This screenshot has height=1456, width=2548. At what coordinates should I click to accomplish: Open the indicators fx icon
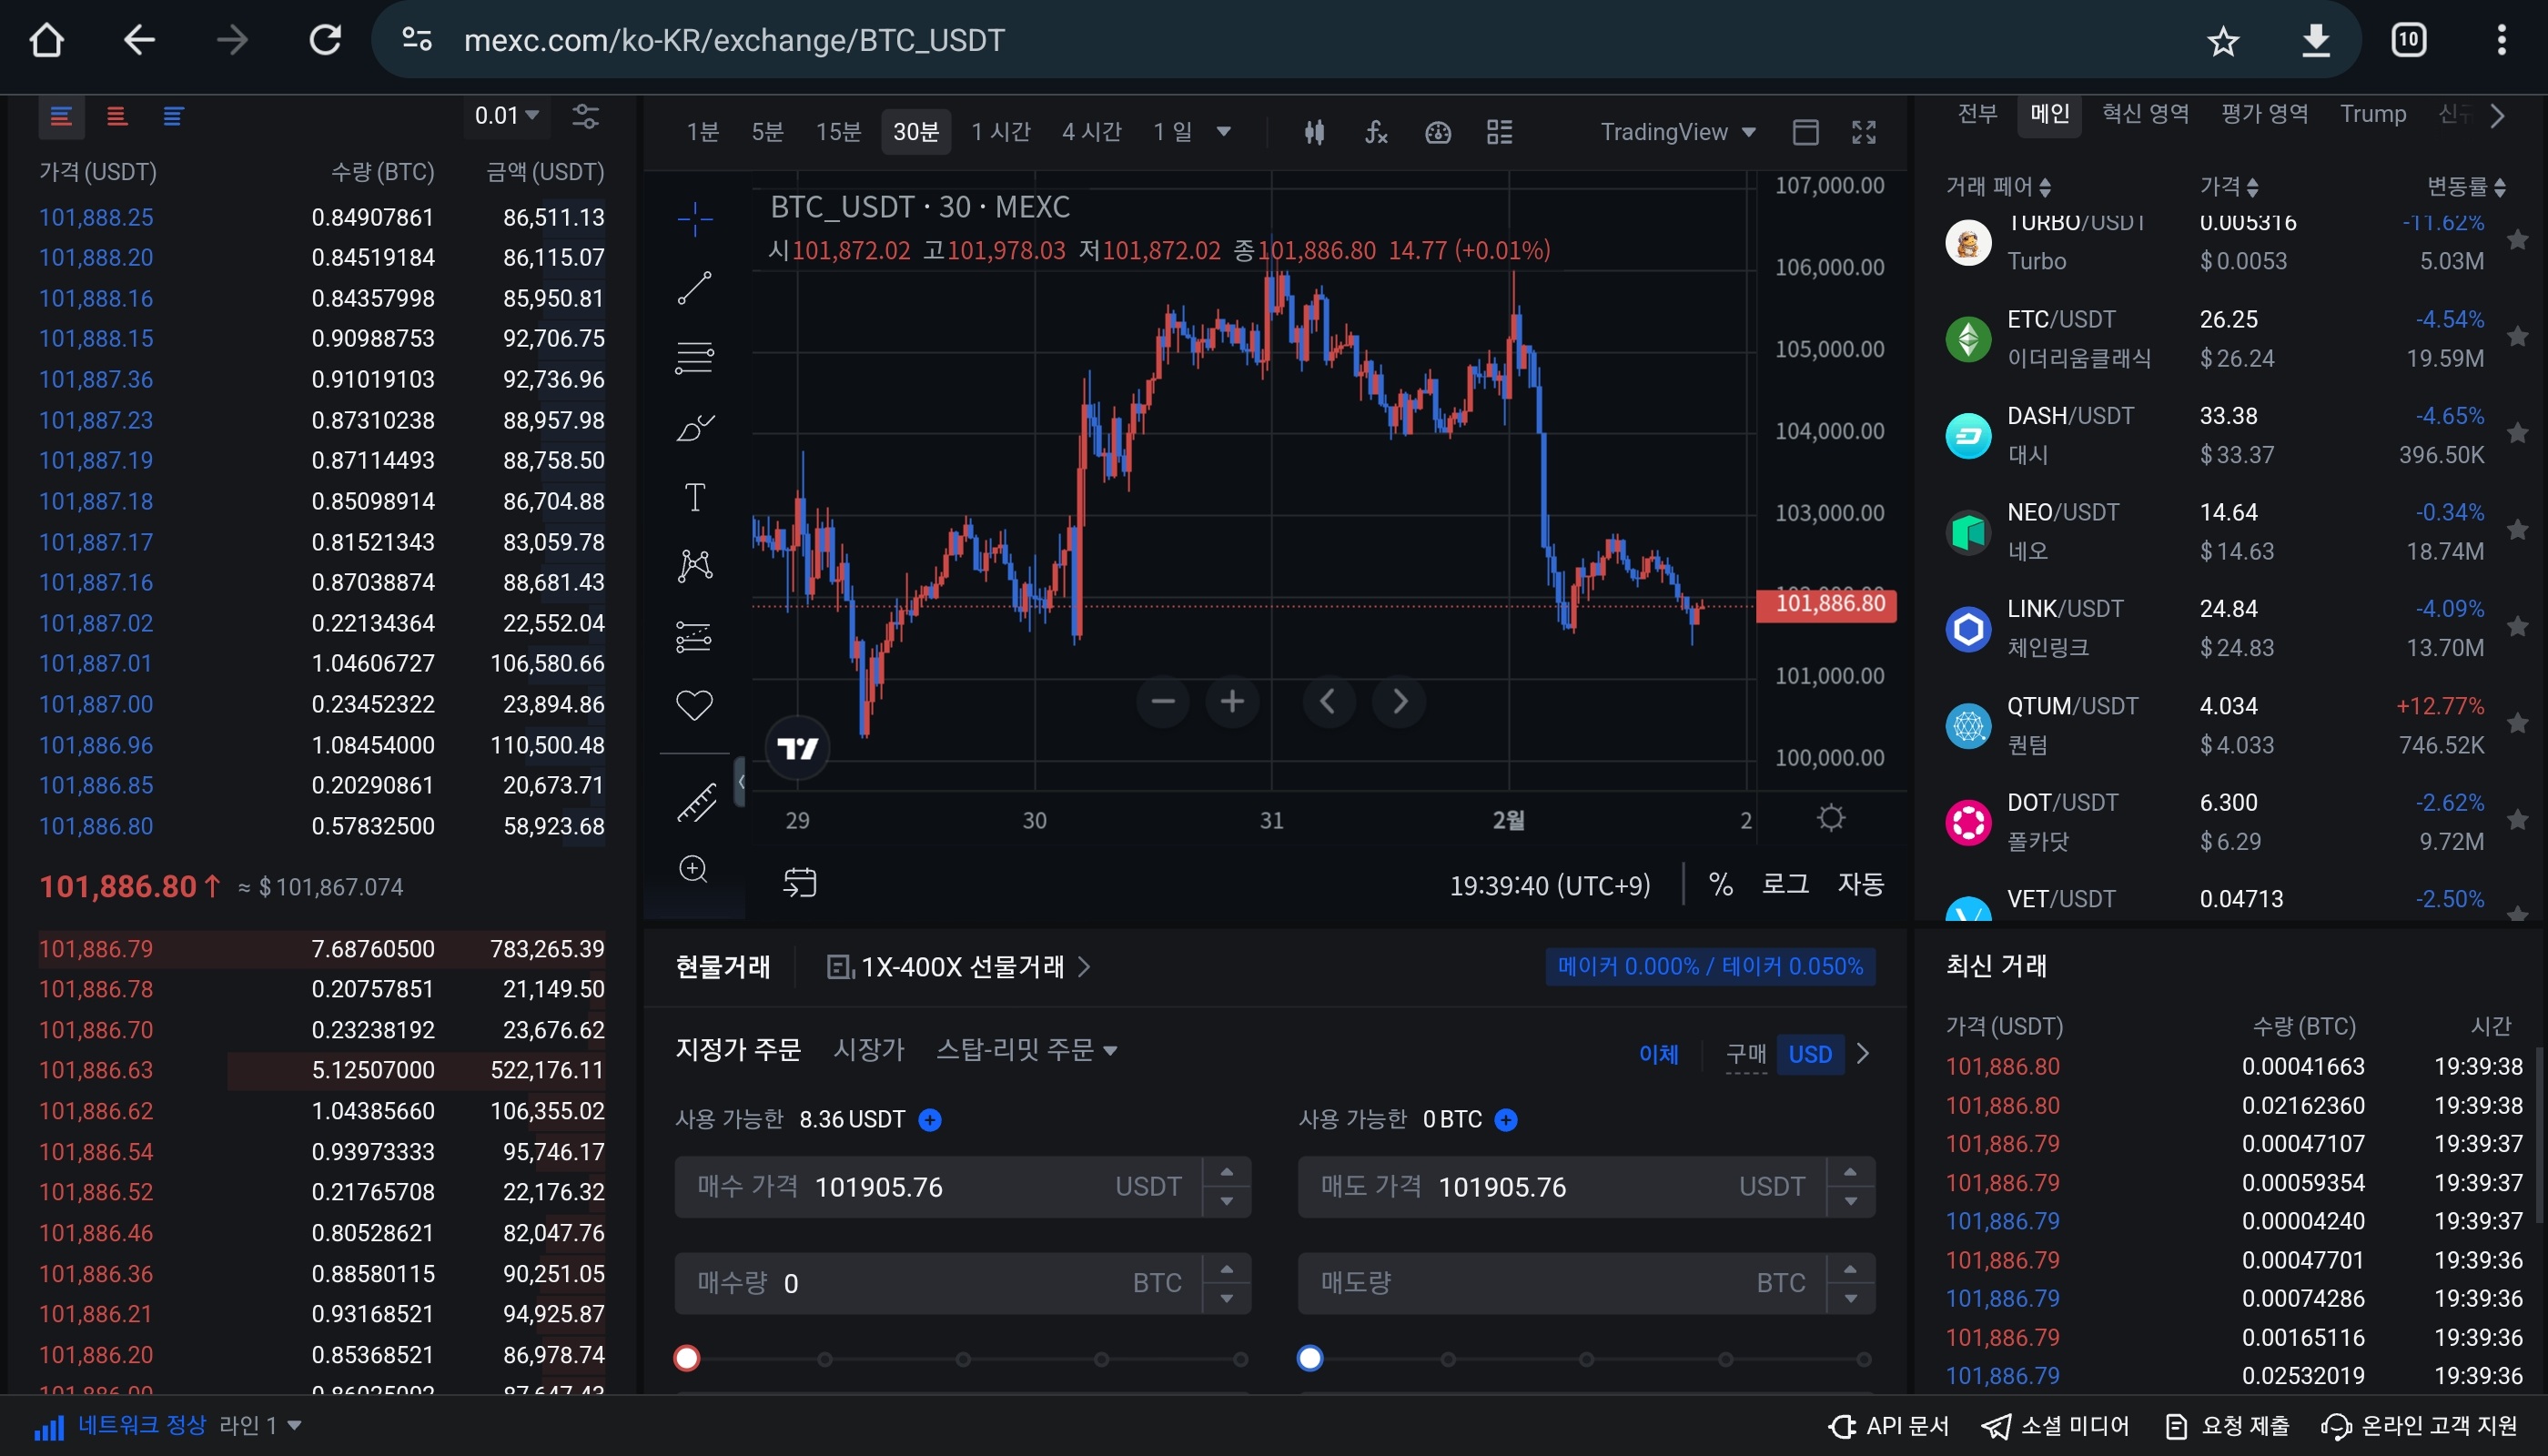1376,132
